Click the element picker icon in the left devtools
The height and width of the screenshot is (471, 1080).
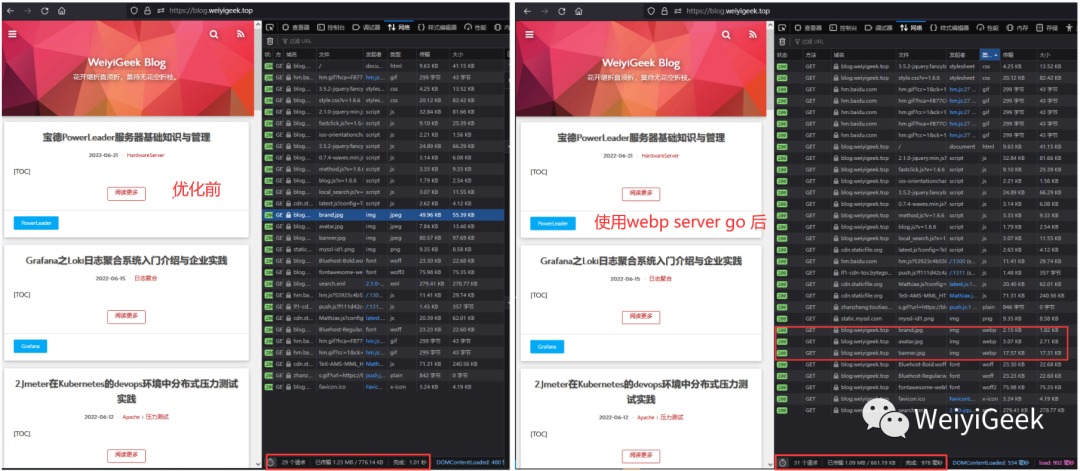coord(270,28)
